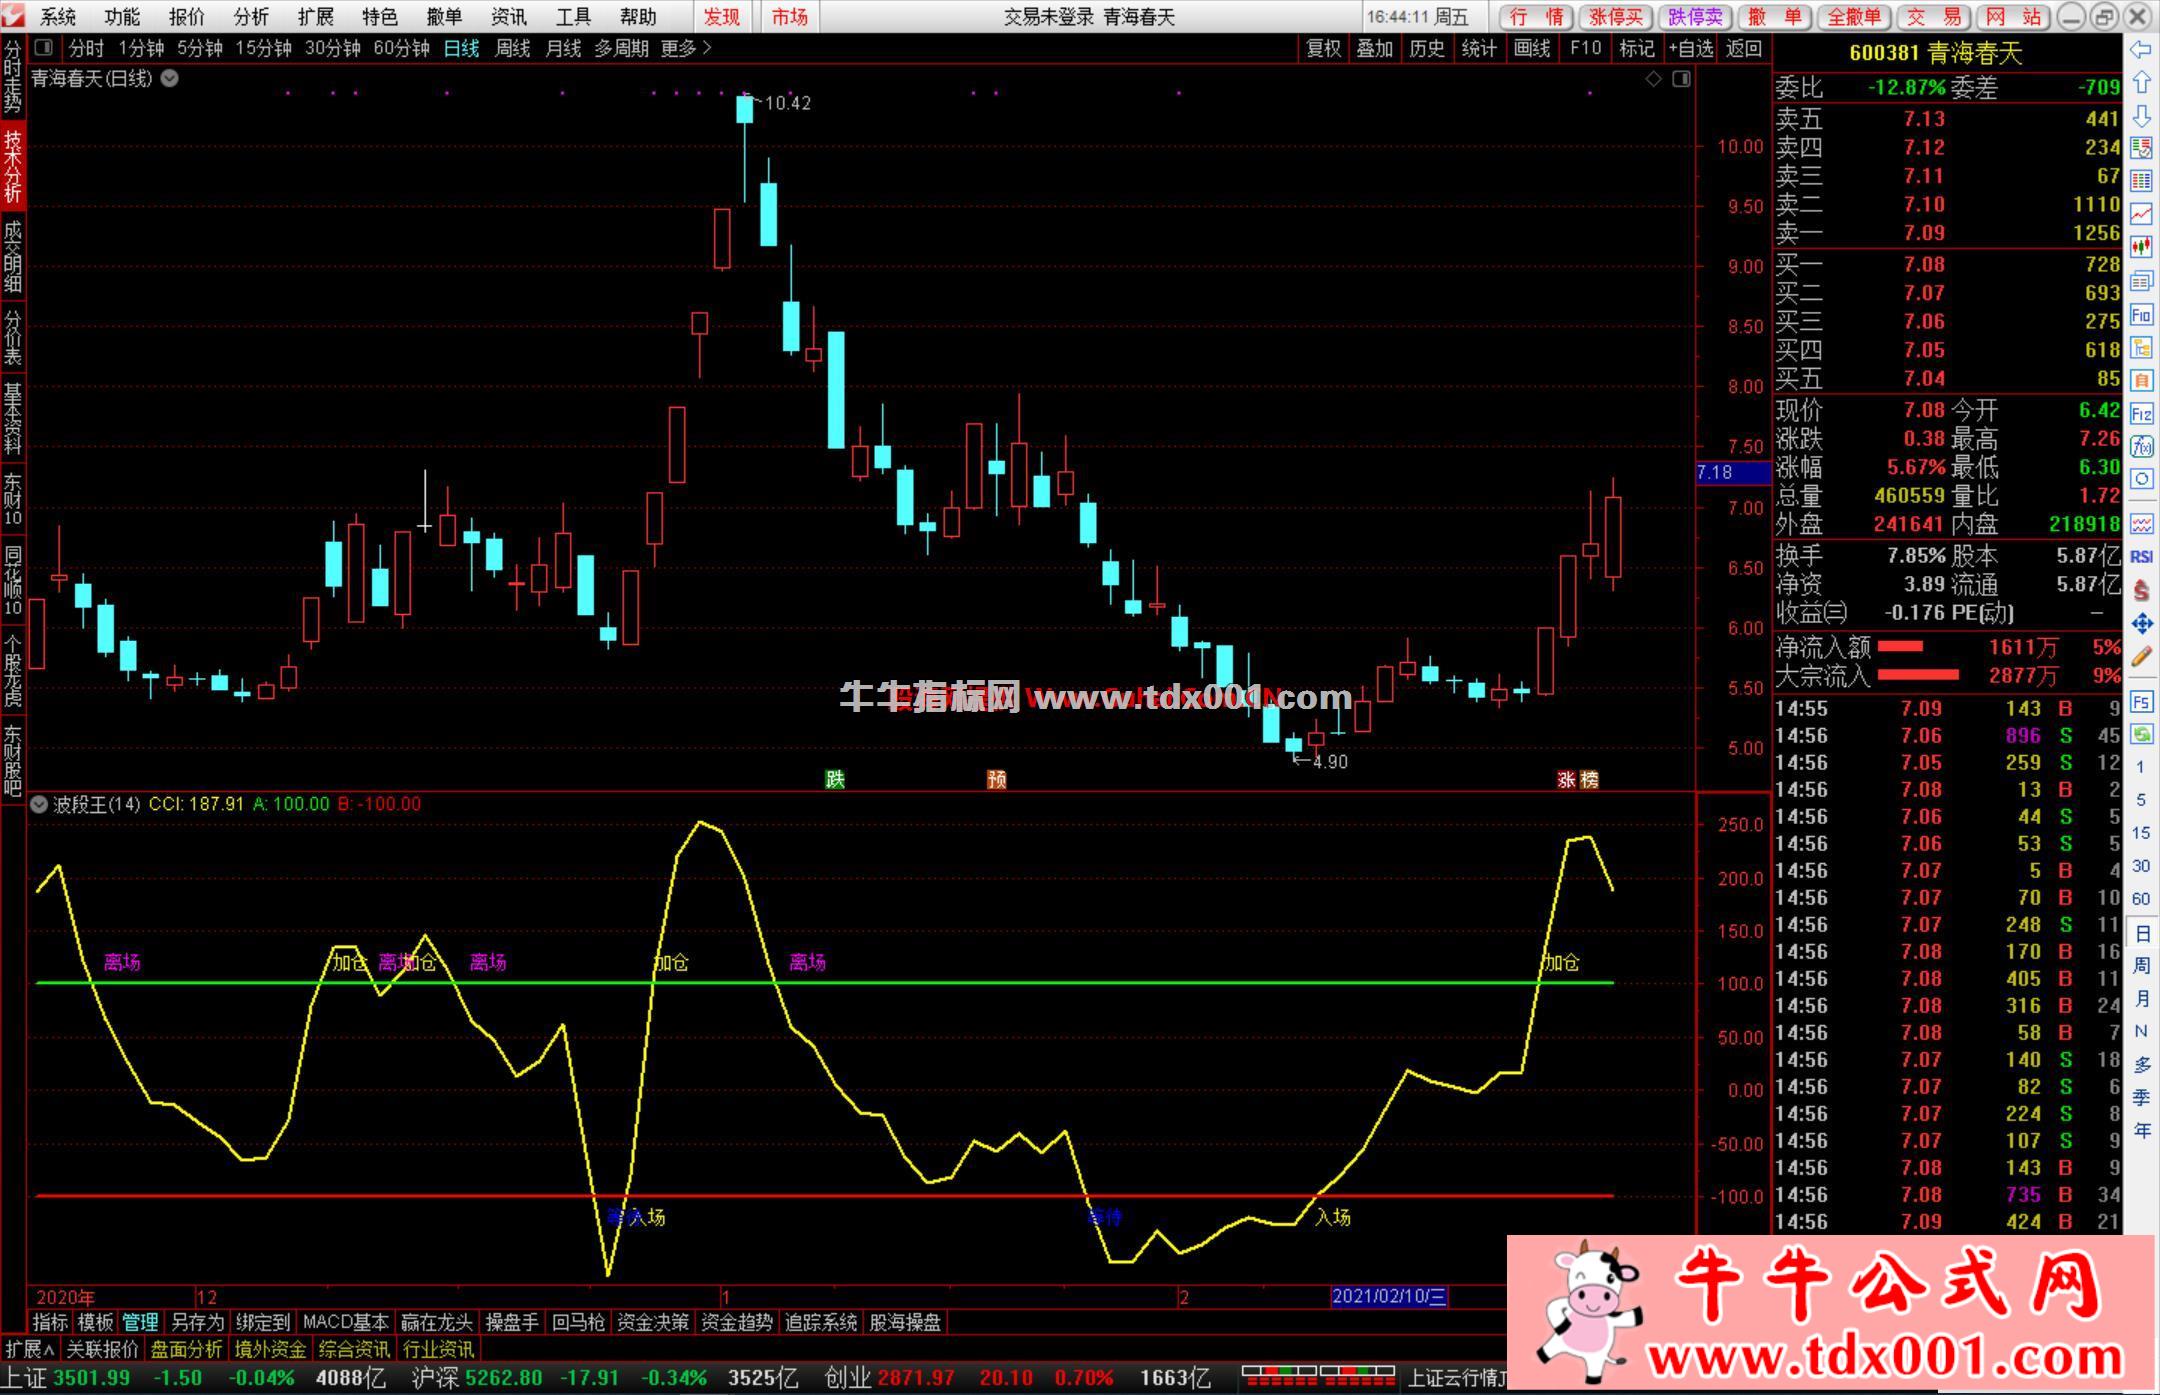The width and height of the screenshot is (2160, 1395).
Task: Select the pencil drawing tool icon
Action: (x=2141, y=657)
